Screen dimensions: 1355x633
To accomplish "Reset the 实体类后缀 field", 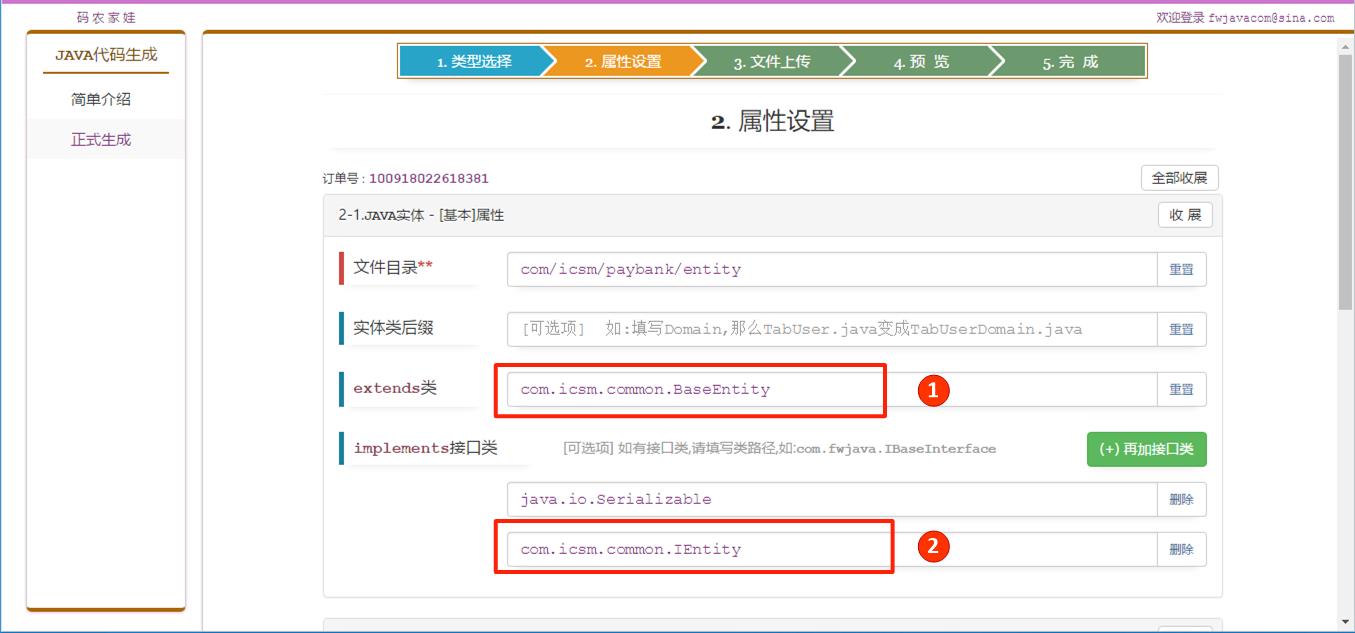I will point(1181,329).
